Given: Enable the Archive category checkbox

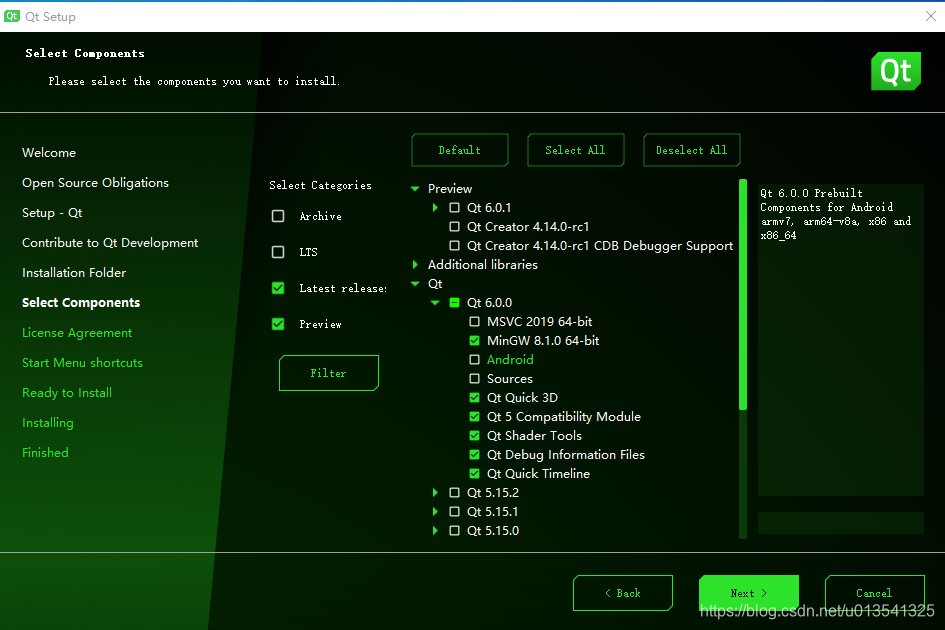Looking at the screenshot, I should [x=278, y=216].
